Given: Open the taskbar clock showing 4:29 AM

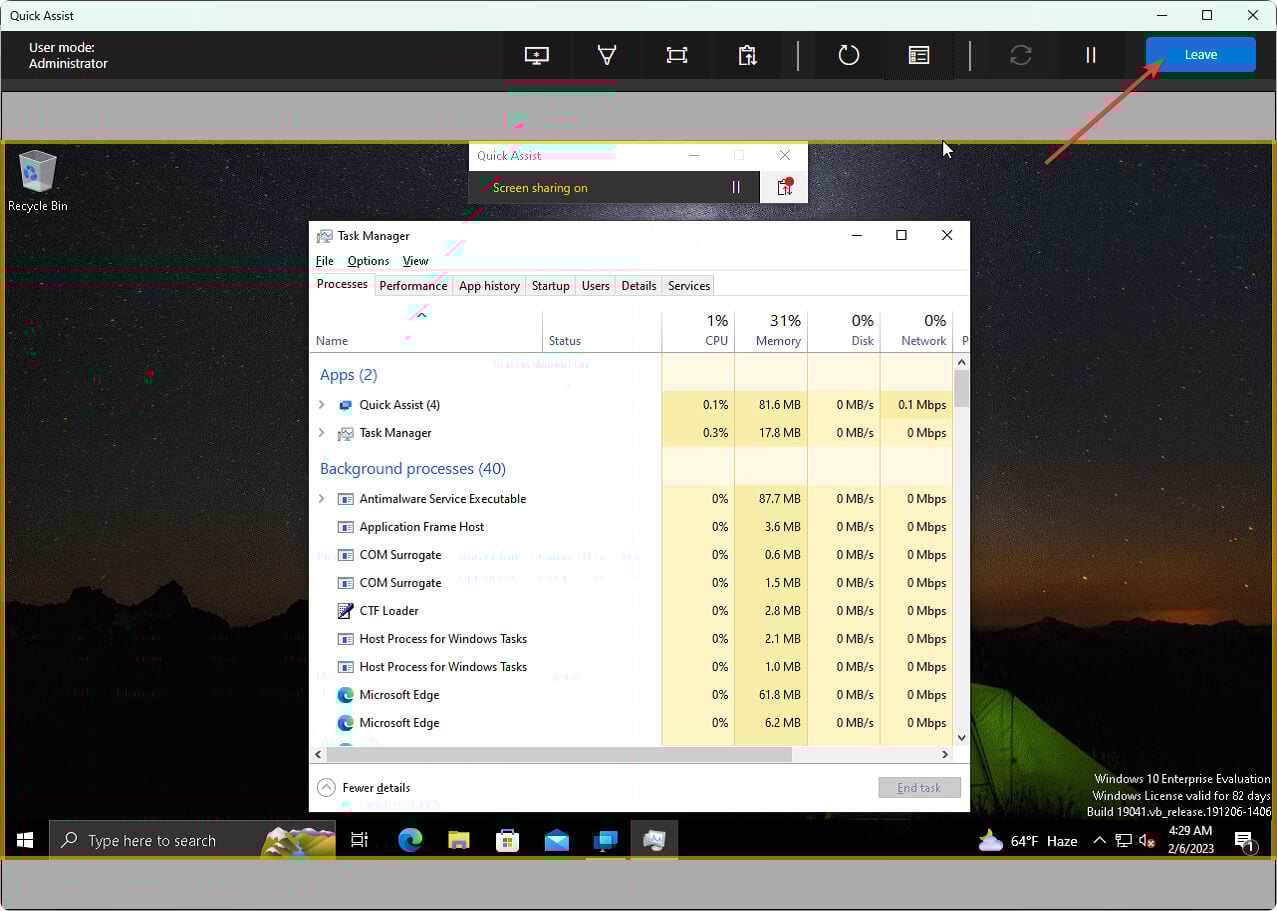Looking at the screenshot, I should pyautogui.click(x=1190, y=841).
